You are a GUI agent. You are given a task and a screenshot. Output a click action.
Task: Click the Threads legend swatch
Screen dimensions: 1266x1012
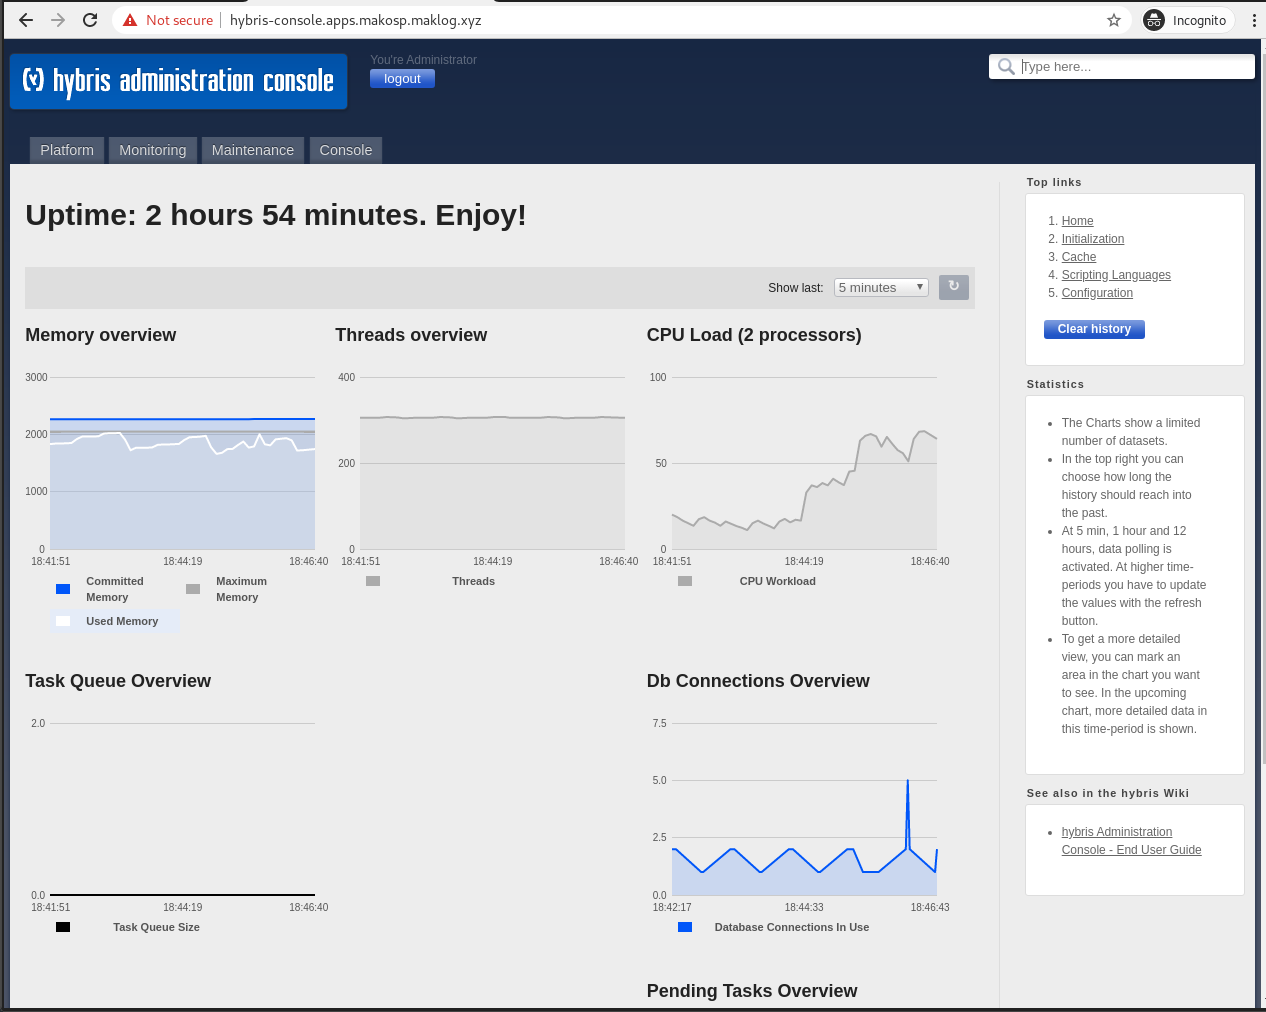[373, 581]
